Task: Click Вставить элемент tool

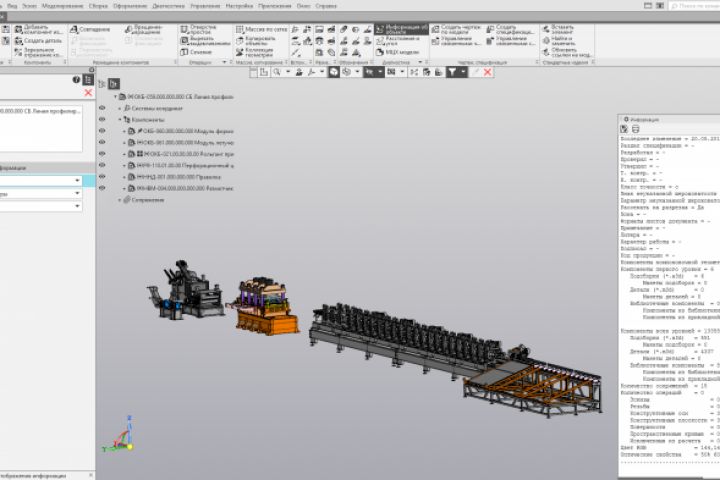Action: [558, 30]
